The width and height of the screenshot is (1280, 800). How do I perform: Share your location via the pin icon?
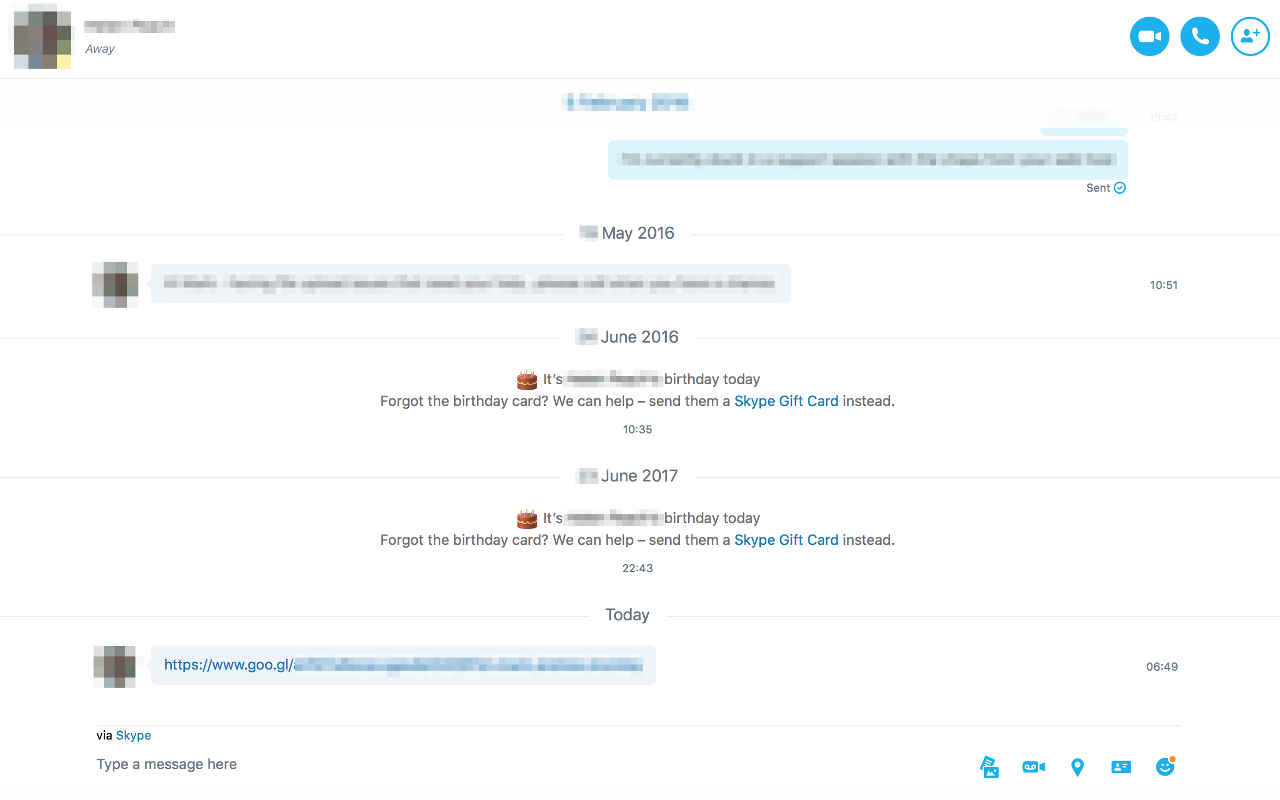pyautogui.click(x=1077, y=767)
